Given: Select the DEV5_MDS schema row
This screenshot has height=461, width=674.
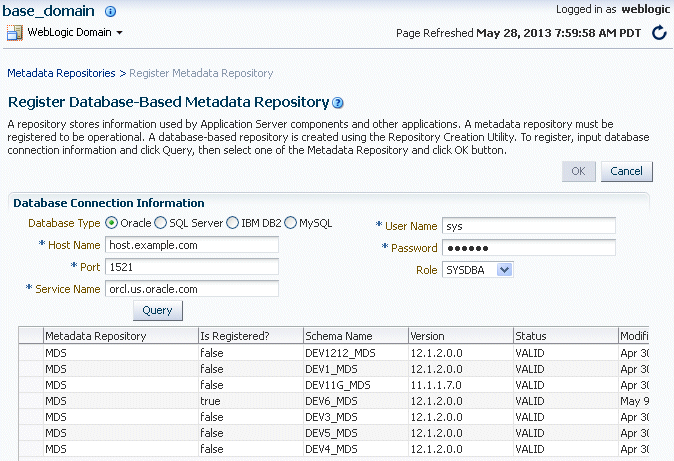Looking at the screenshot, I should point(334,433).
